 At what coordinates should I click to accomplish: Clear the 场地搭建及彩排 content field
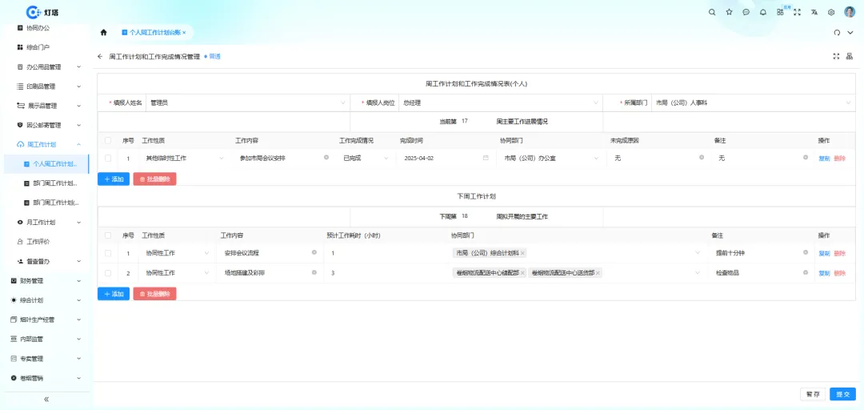pos(314,272)
